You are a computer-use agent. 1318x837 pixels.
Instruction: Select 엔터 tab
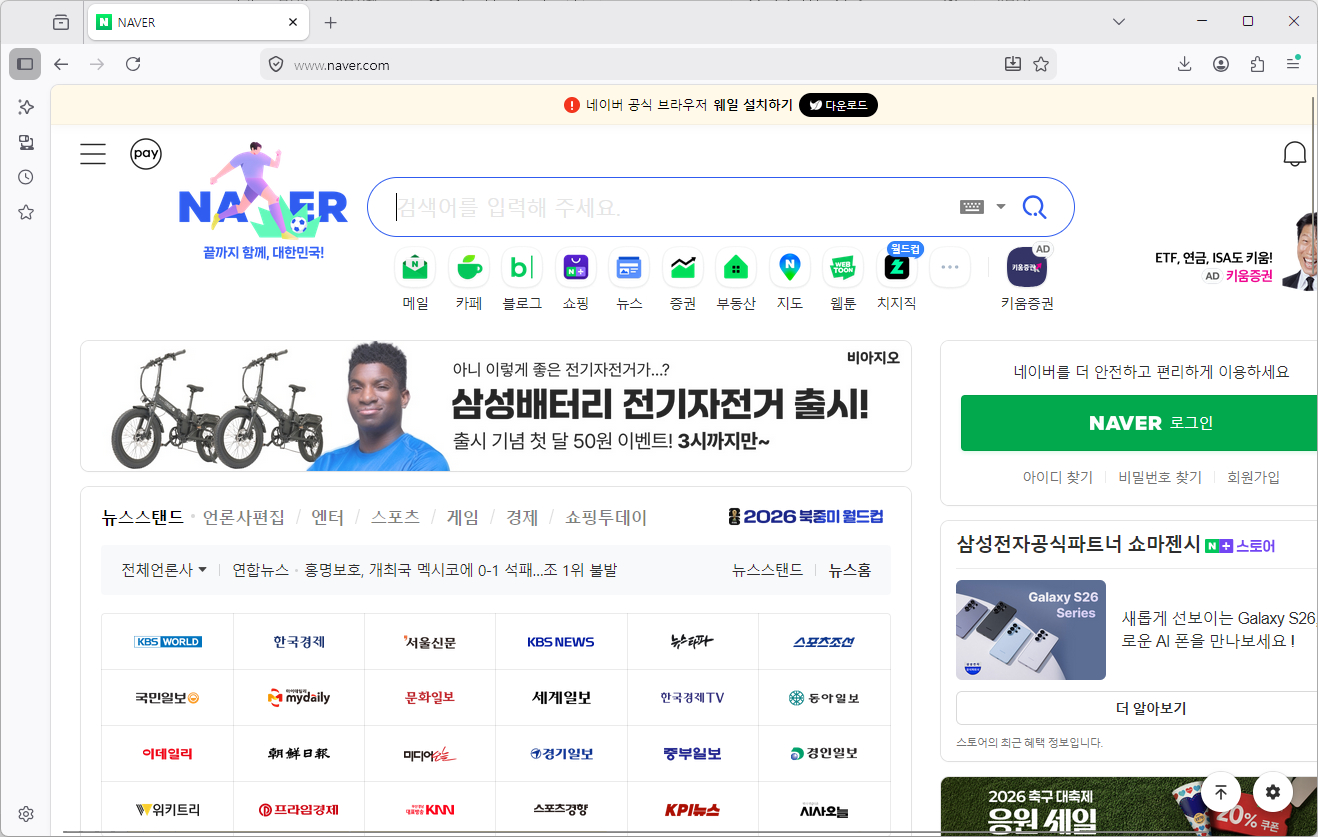327,517
